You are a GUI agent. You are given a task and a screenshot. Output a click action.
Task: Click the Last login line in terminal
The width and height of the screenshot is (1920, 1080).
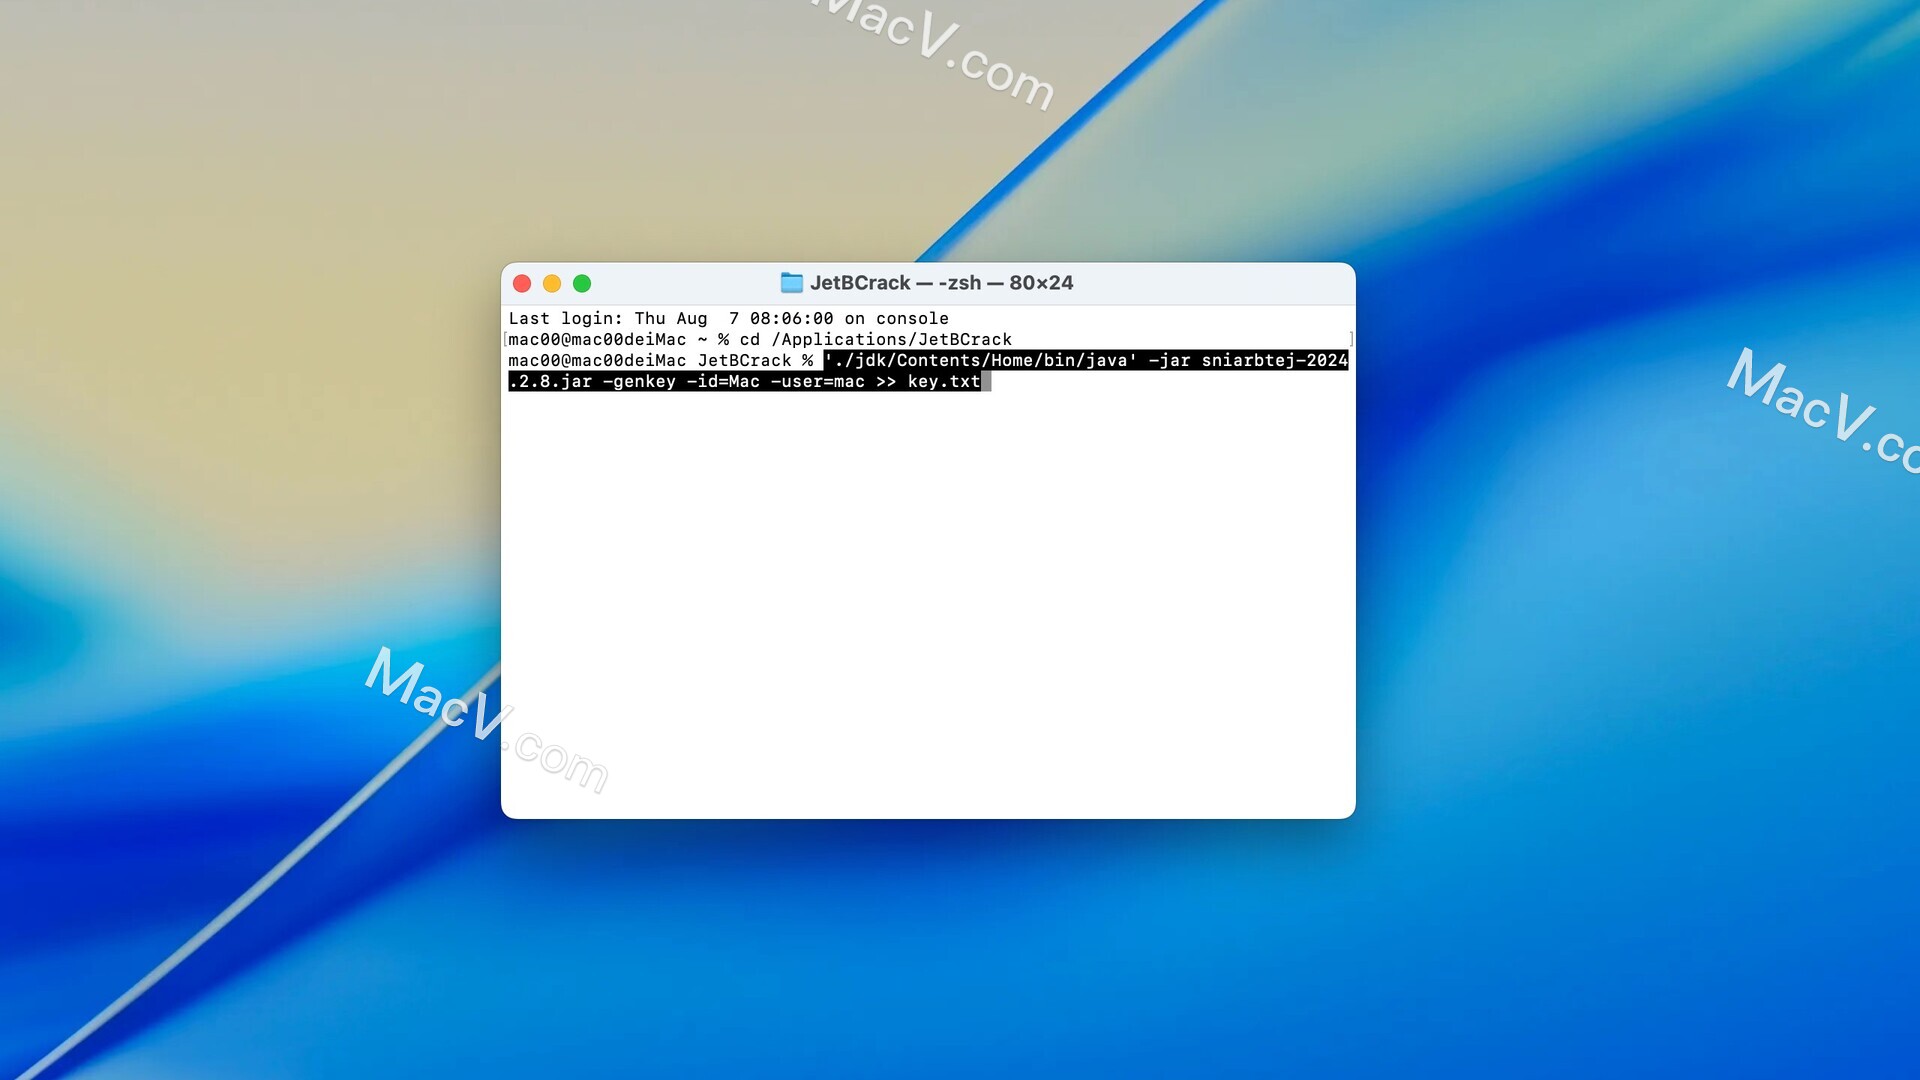click(727, 318)
